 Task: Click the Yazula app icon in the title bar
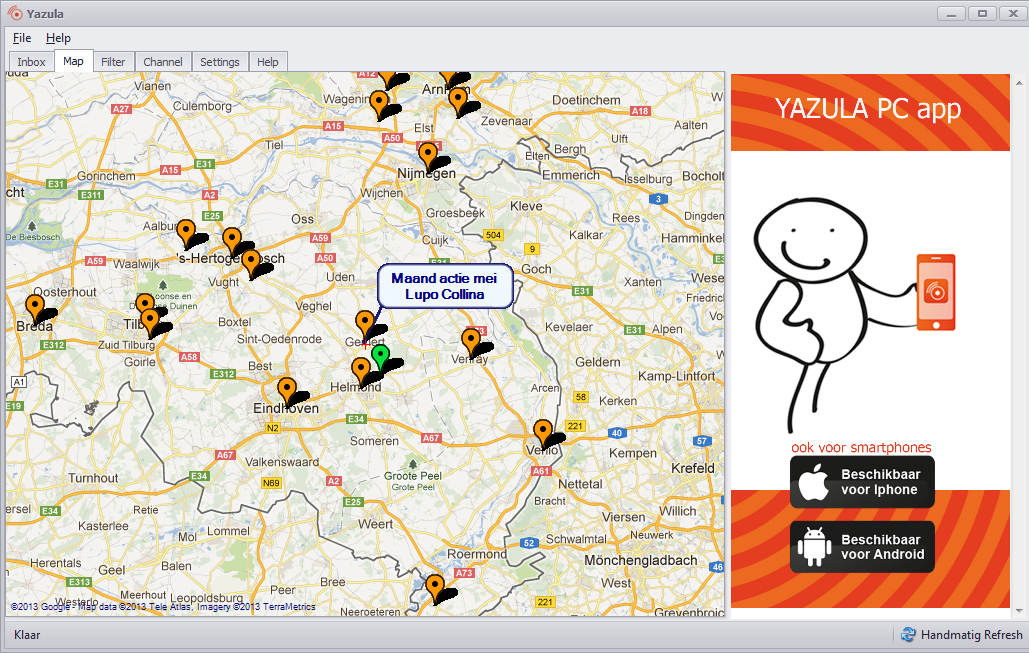[x=14, y=13]
